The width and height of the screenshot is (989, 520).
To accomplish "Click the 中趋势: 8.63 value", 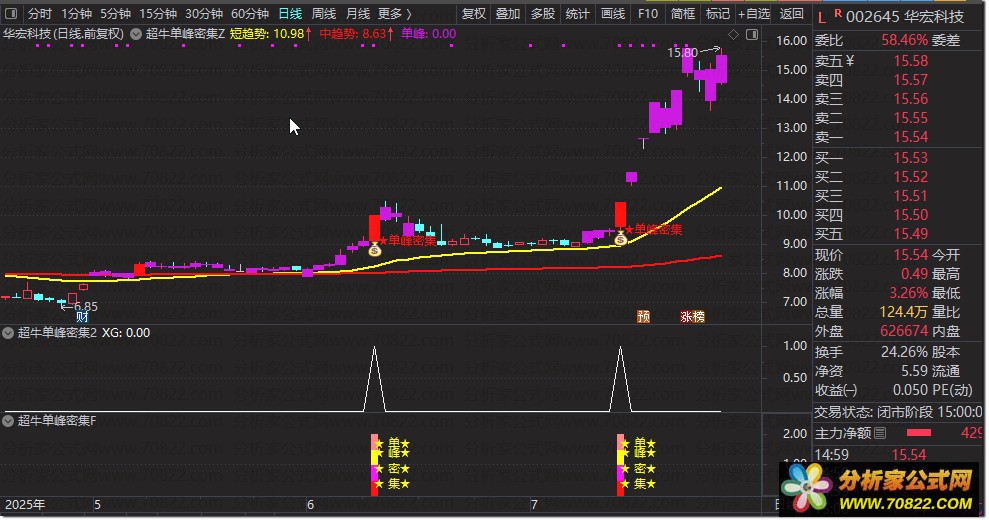I will (x=357, y=34).
